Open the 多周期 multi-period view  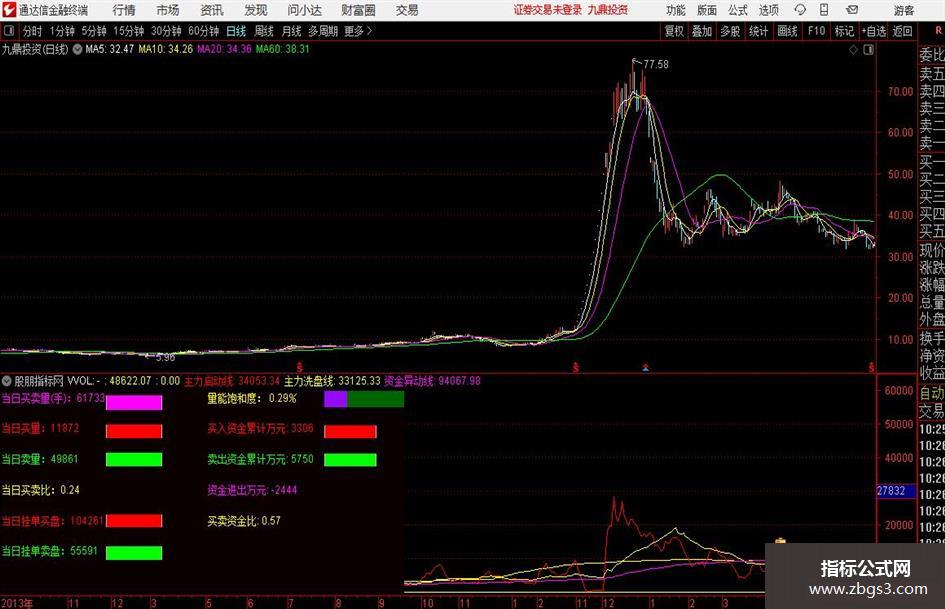point(323,31)
